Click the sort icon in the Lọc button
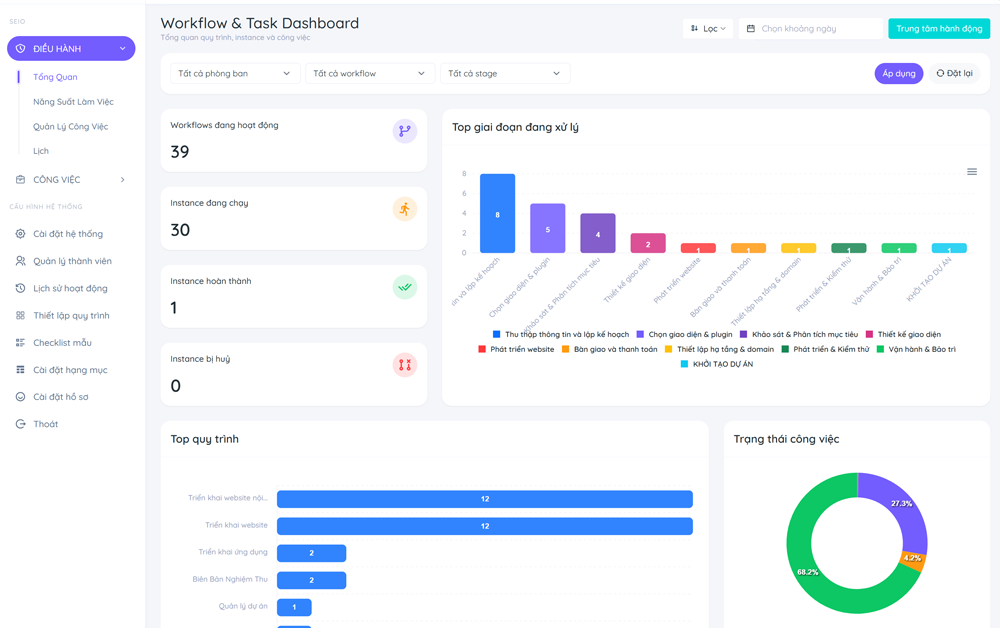The width and height of the screenshot is (1000, 628). [695, 29]
